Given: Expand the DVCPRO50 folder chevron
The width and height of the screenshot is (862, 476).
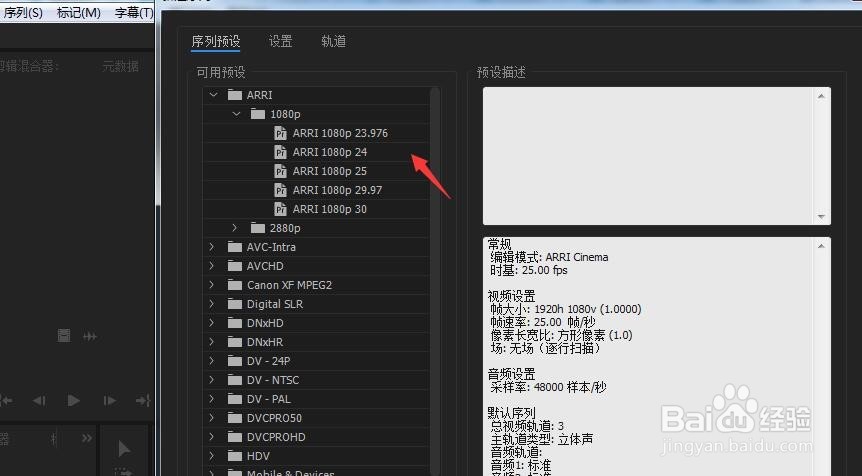Looking at the screenshot, I should [x=212, y=418].
